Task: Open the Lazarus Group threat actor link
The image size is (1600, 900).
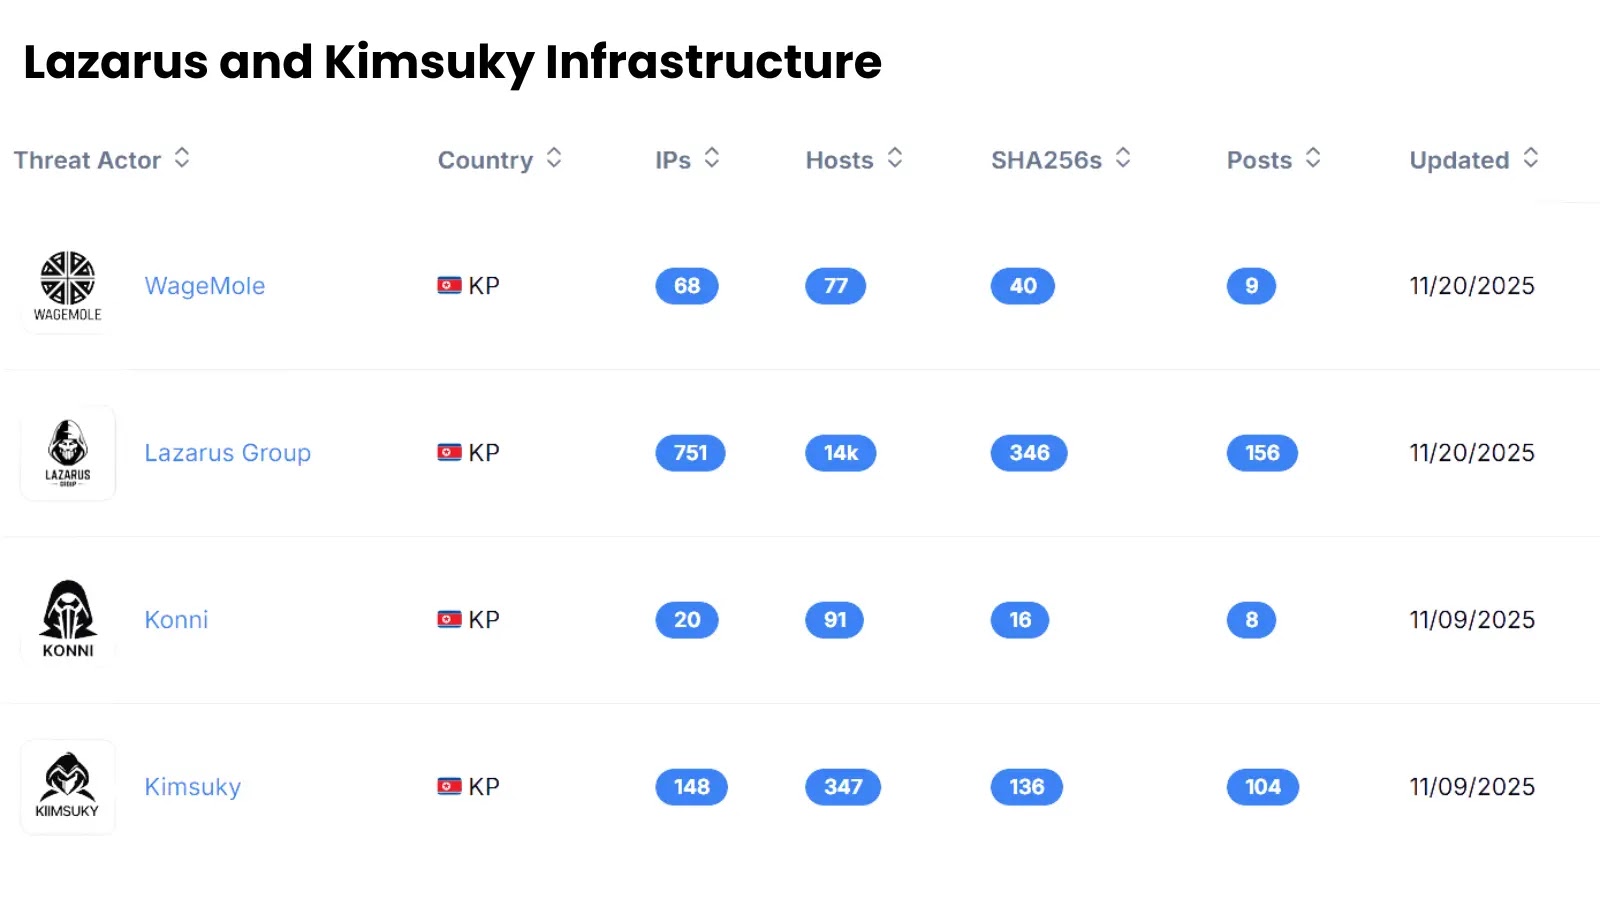Action: pos(227,452)
